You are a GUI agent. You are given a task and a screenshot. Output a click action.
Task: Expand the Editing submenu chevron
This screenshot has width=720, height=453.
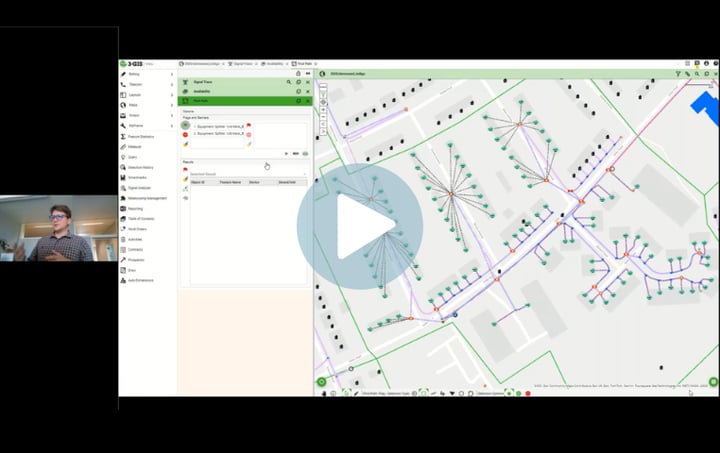(172, 74)
